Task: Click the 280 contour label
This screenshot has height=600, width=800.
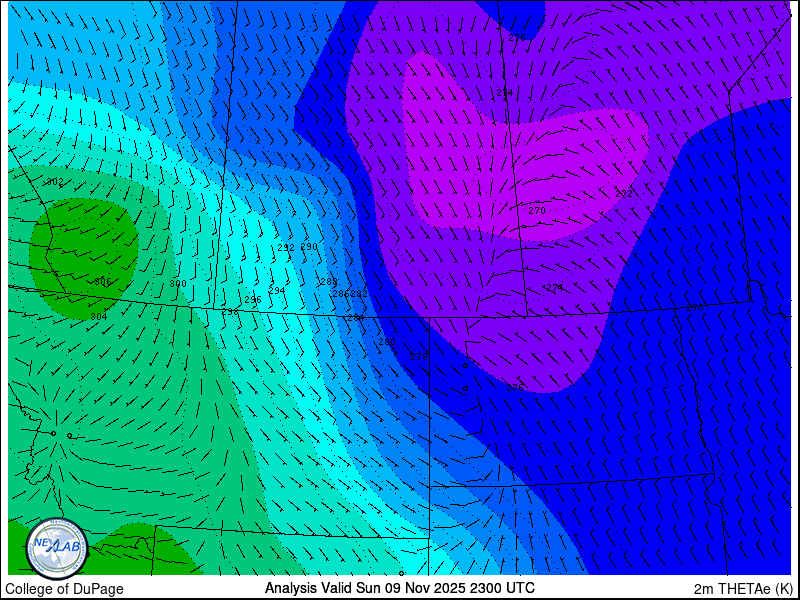Action: coord(387,342)
